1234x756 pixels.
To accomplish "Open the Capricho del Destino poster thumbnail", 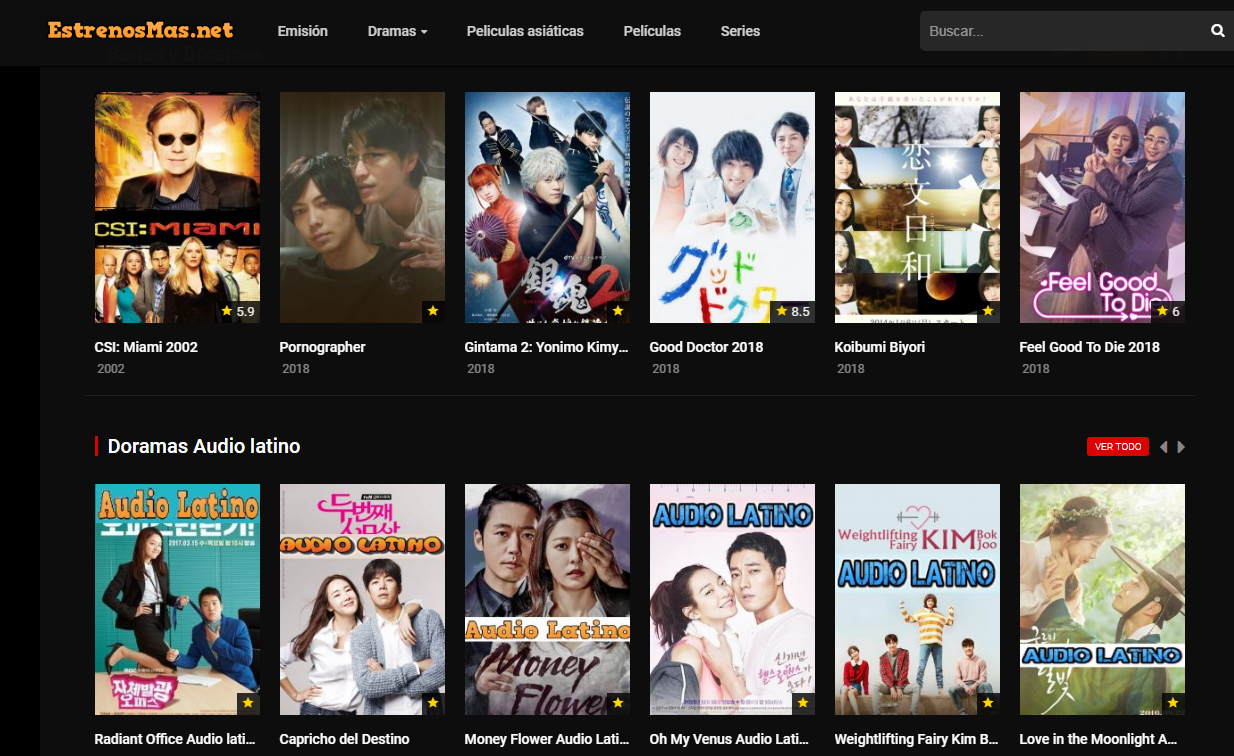I will coord(362,599).
